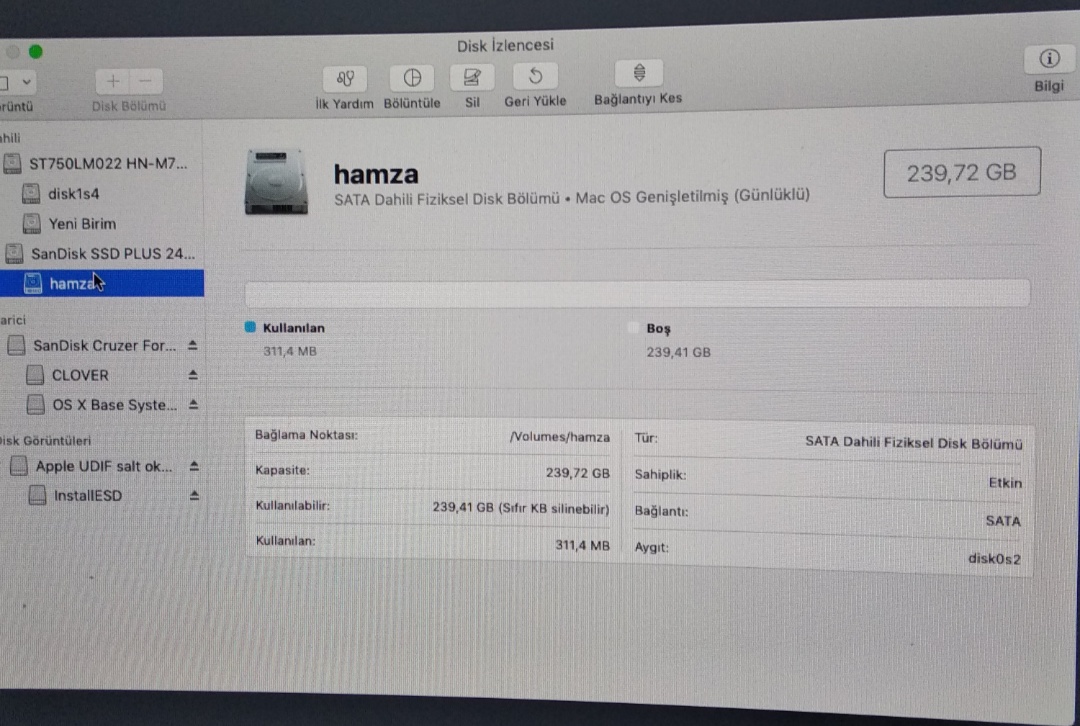This screenshot has width=1080, height=726.
Task: Click the İlk Yardım (First Aid) icon
Action: coord(345,78)
